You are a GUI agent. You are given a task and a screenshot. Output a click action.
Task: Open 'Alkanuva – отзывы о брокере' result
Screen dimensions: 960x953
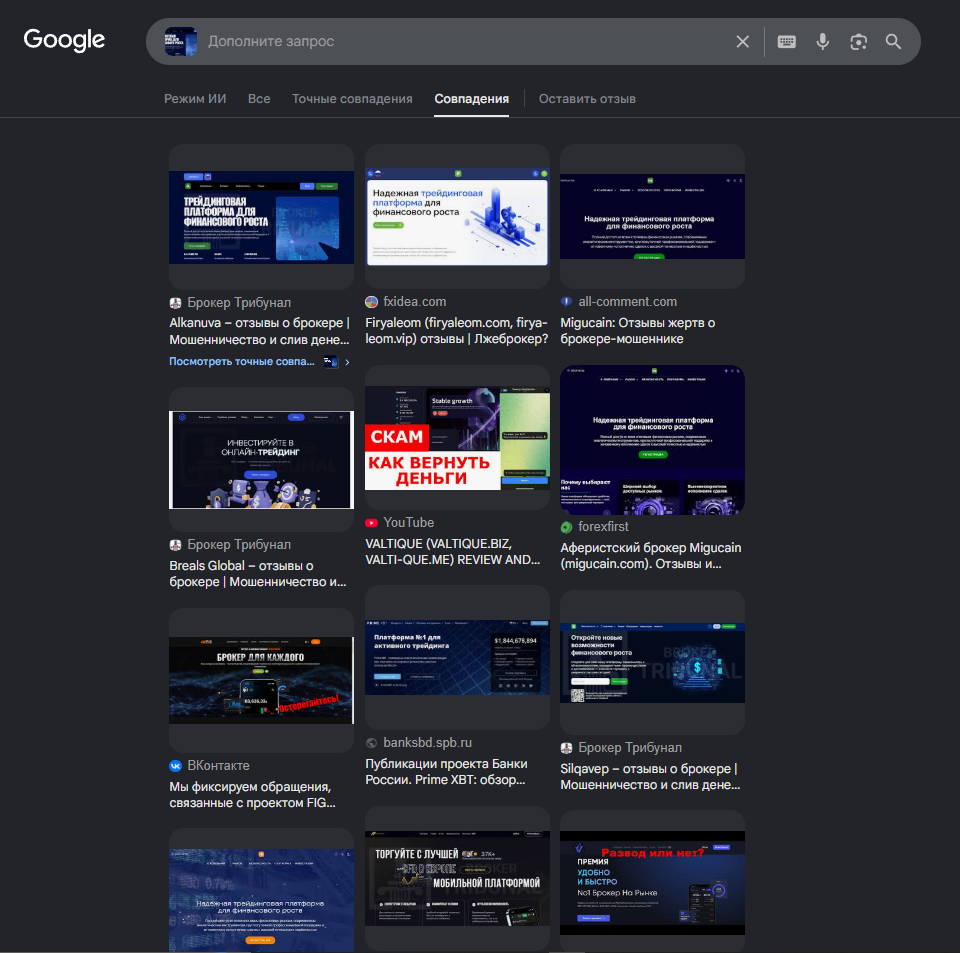click(260, 331)
